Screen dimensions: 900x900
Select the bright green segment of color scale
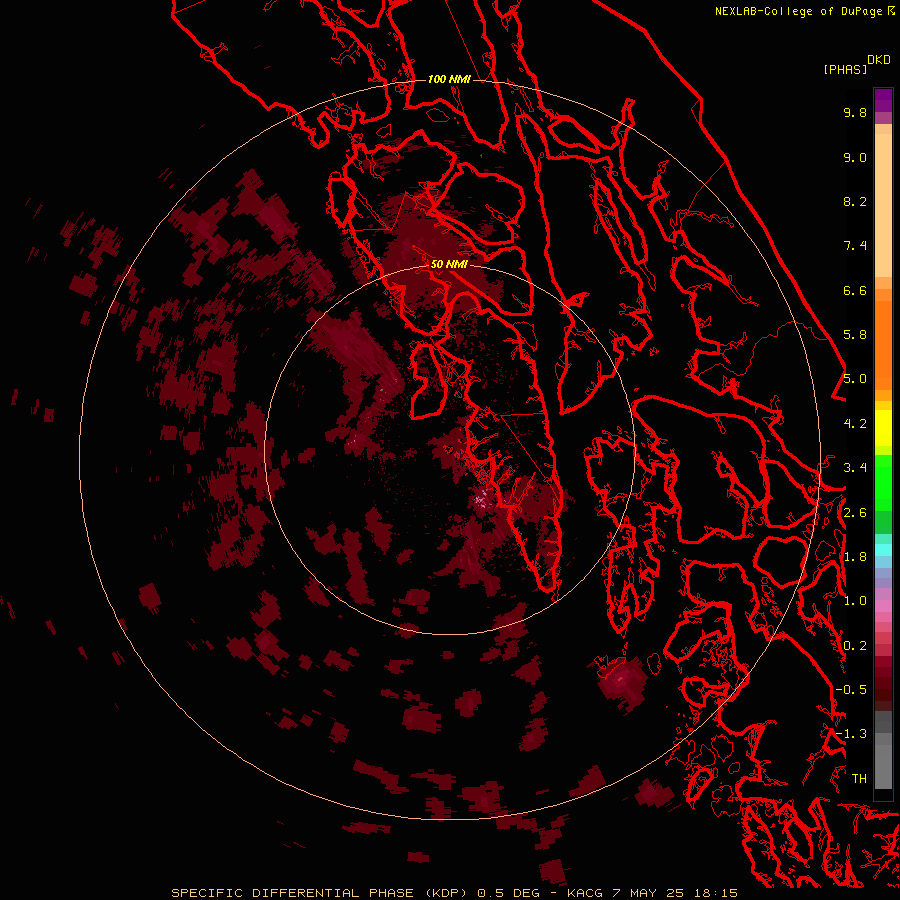point(883,483)
